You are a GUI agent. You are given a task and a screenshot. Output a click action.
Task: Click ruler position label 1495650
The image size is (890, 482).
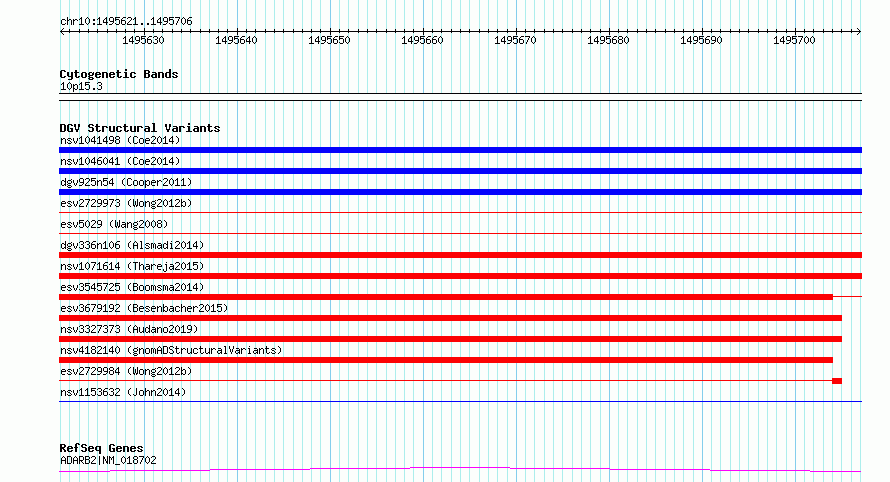point(329,40)
